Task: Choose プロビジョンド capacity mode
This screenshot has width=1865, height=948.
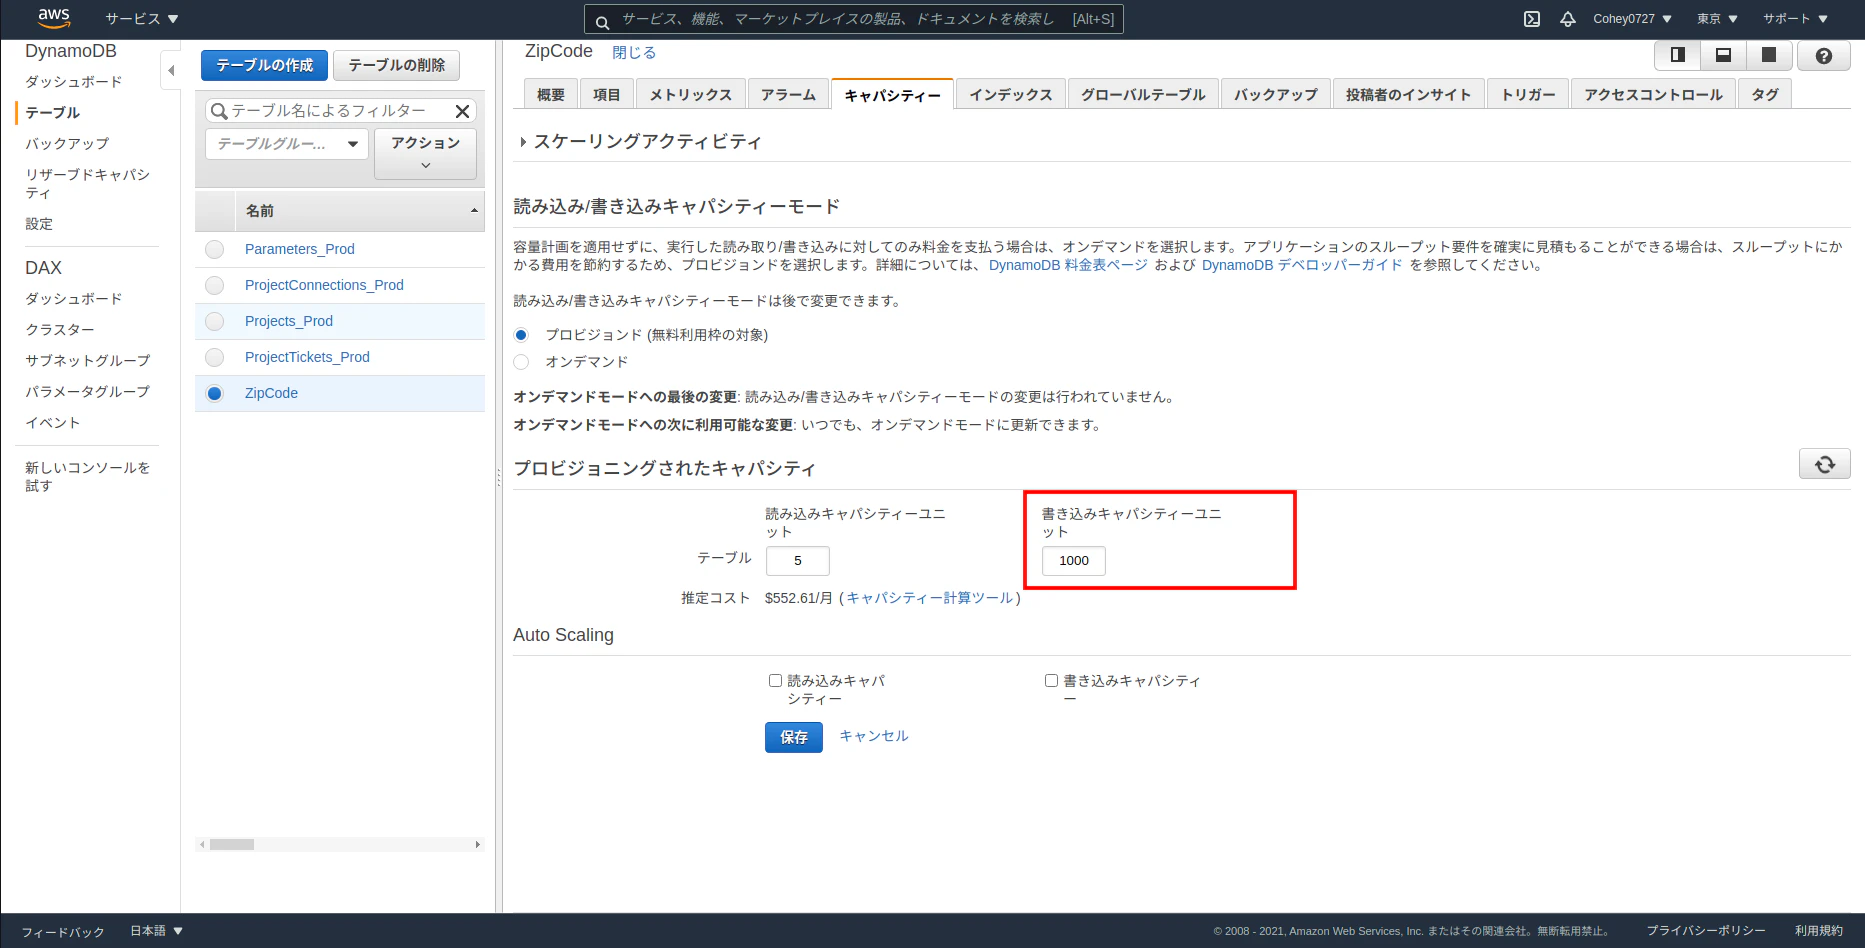Action: click(x=521, y=335)
